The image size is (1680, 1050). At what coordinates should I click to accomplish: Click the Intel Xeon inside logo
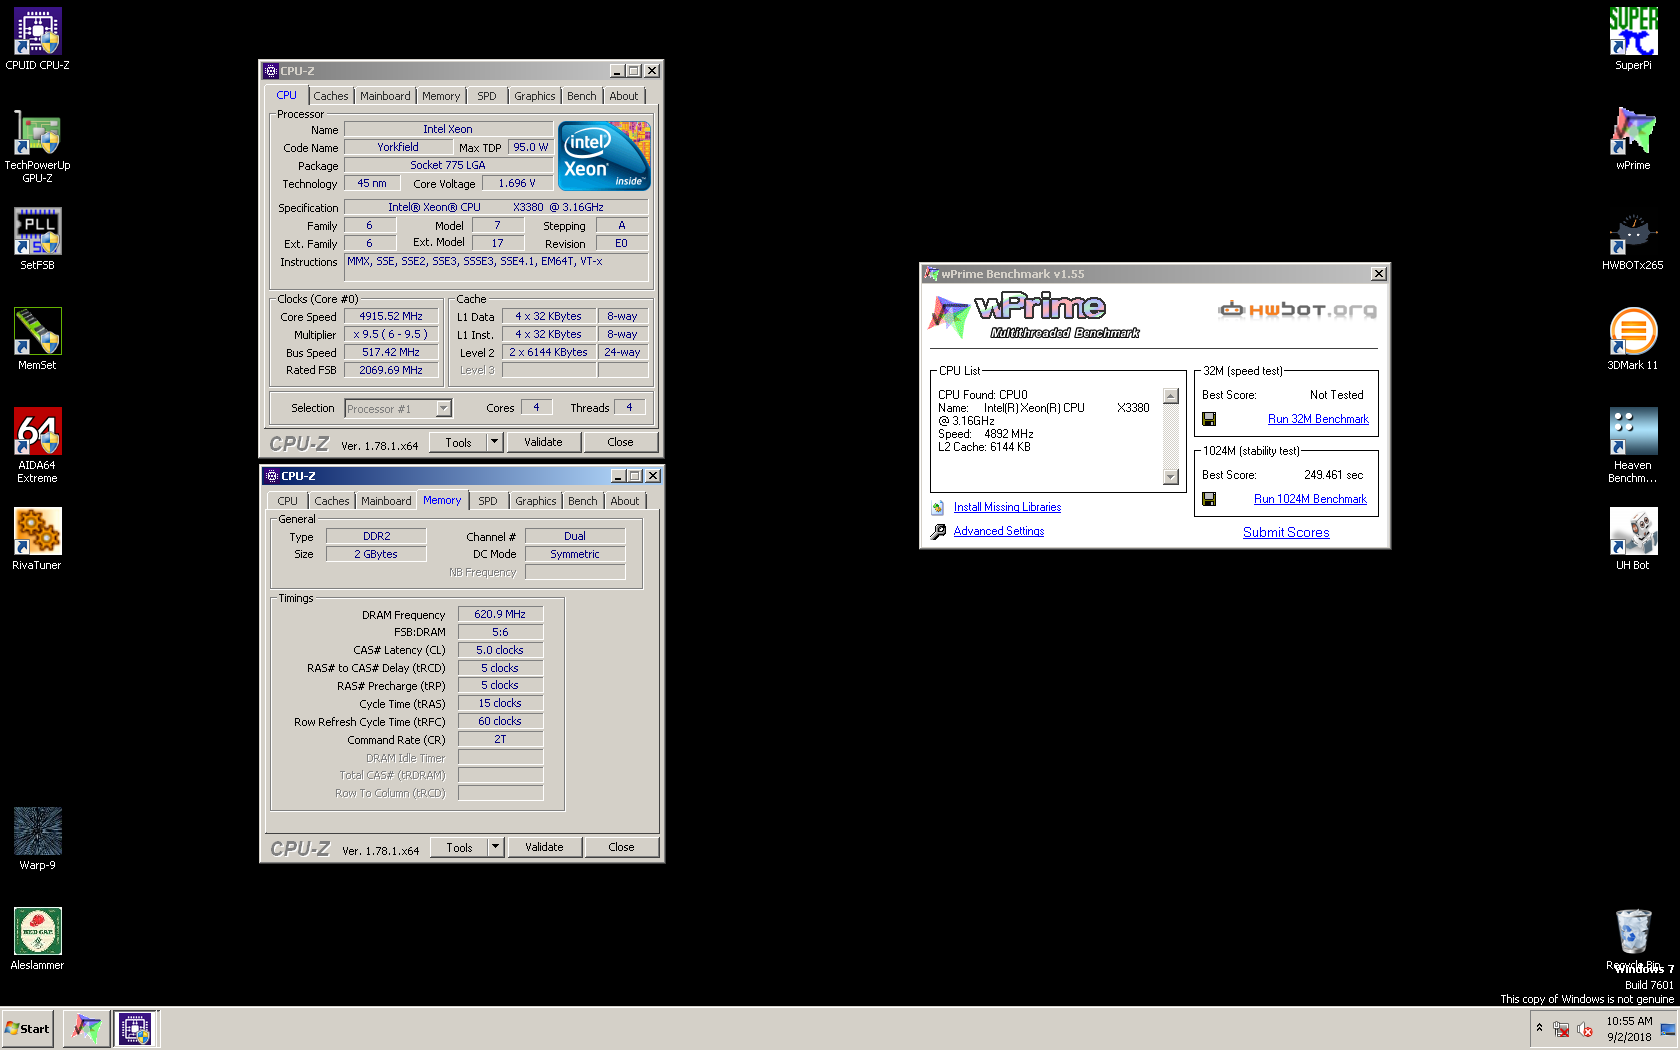coord(604,156)
